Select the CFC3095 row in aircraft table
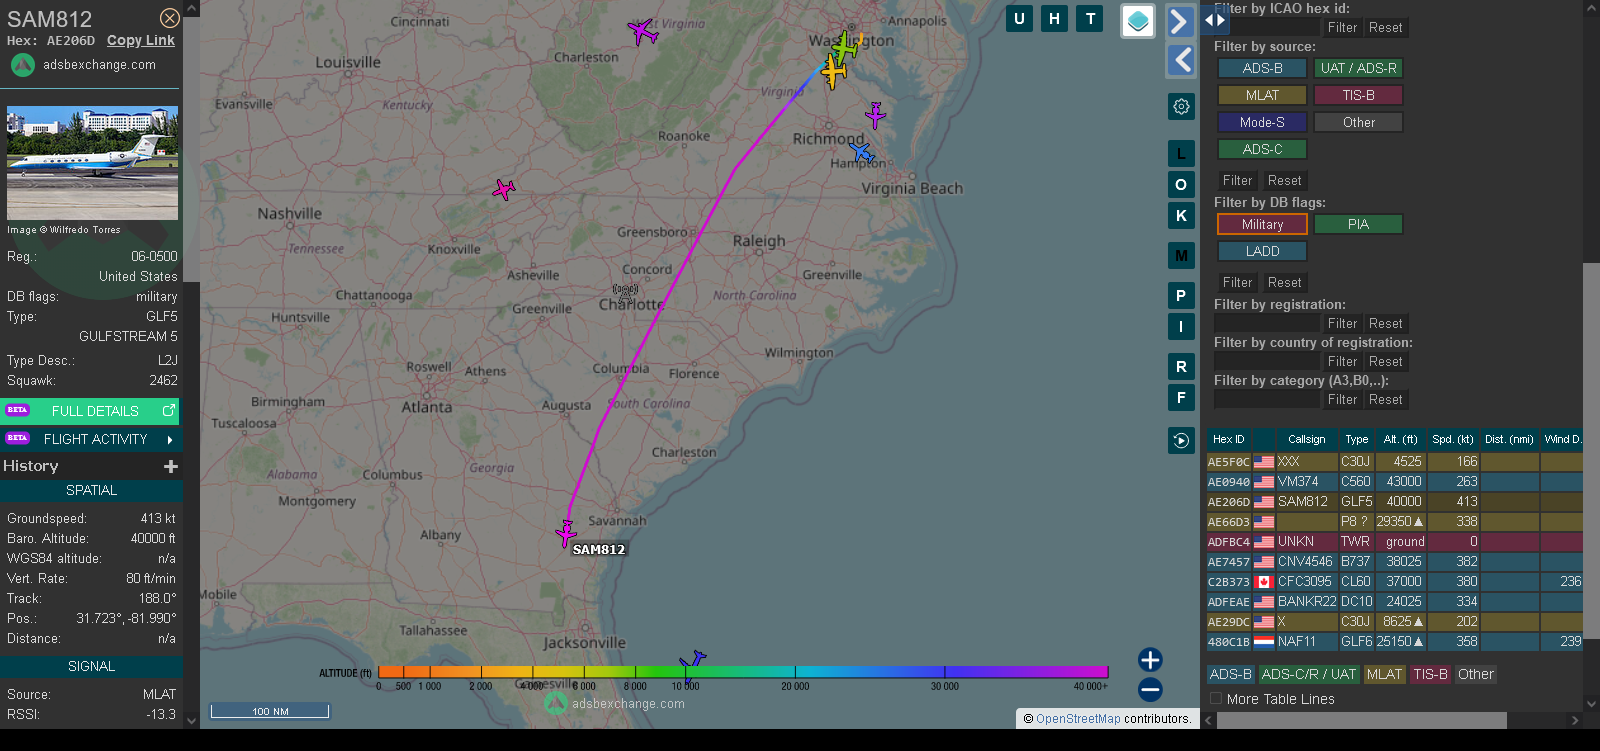The height and width of the screenshot is (751, 1600). (x=1394, y=581)
